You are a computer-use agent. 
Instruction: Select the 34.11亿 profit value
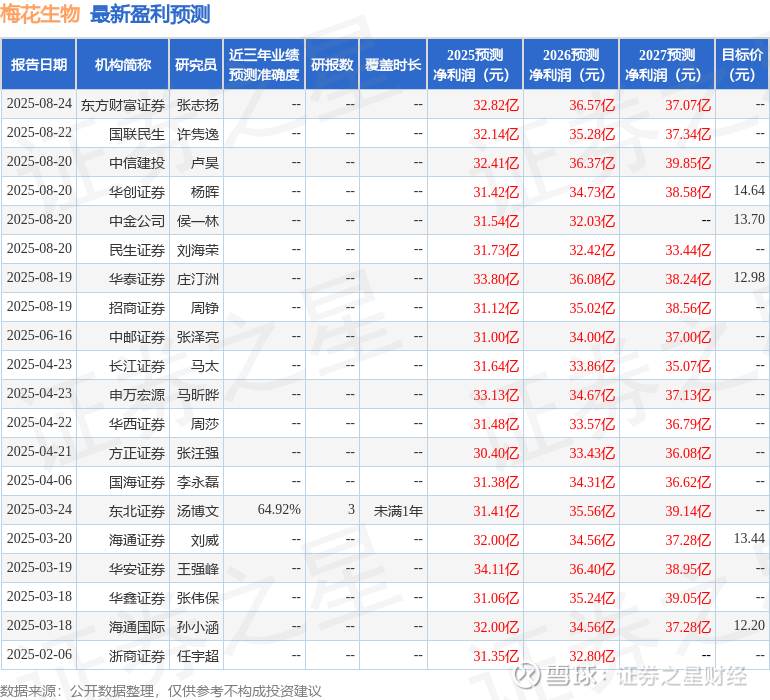pyautogui.click(x=496, y=569)
